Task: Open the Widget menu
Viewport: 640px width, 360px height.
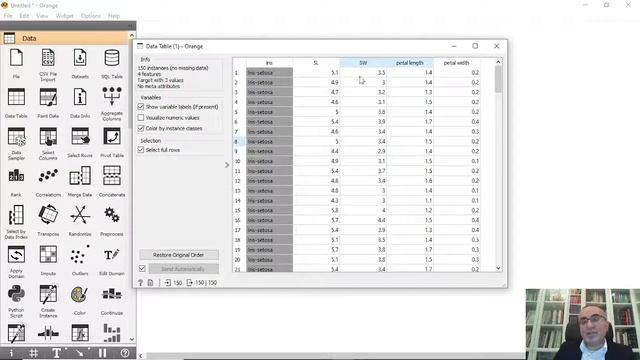Action: tap(64, 16)
